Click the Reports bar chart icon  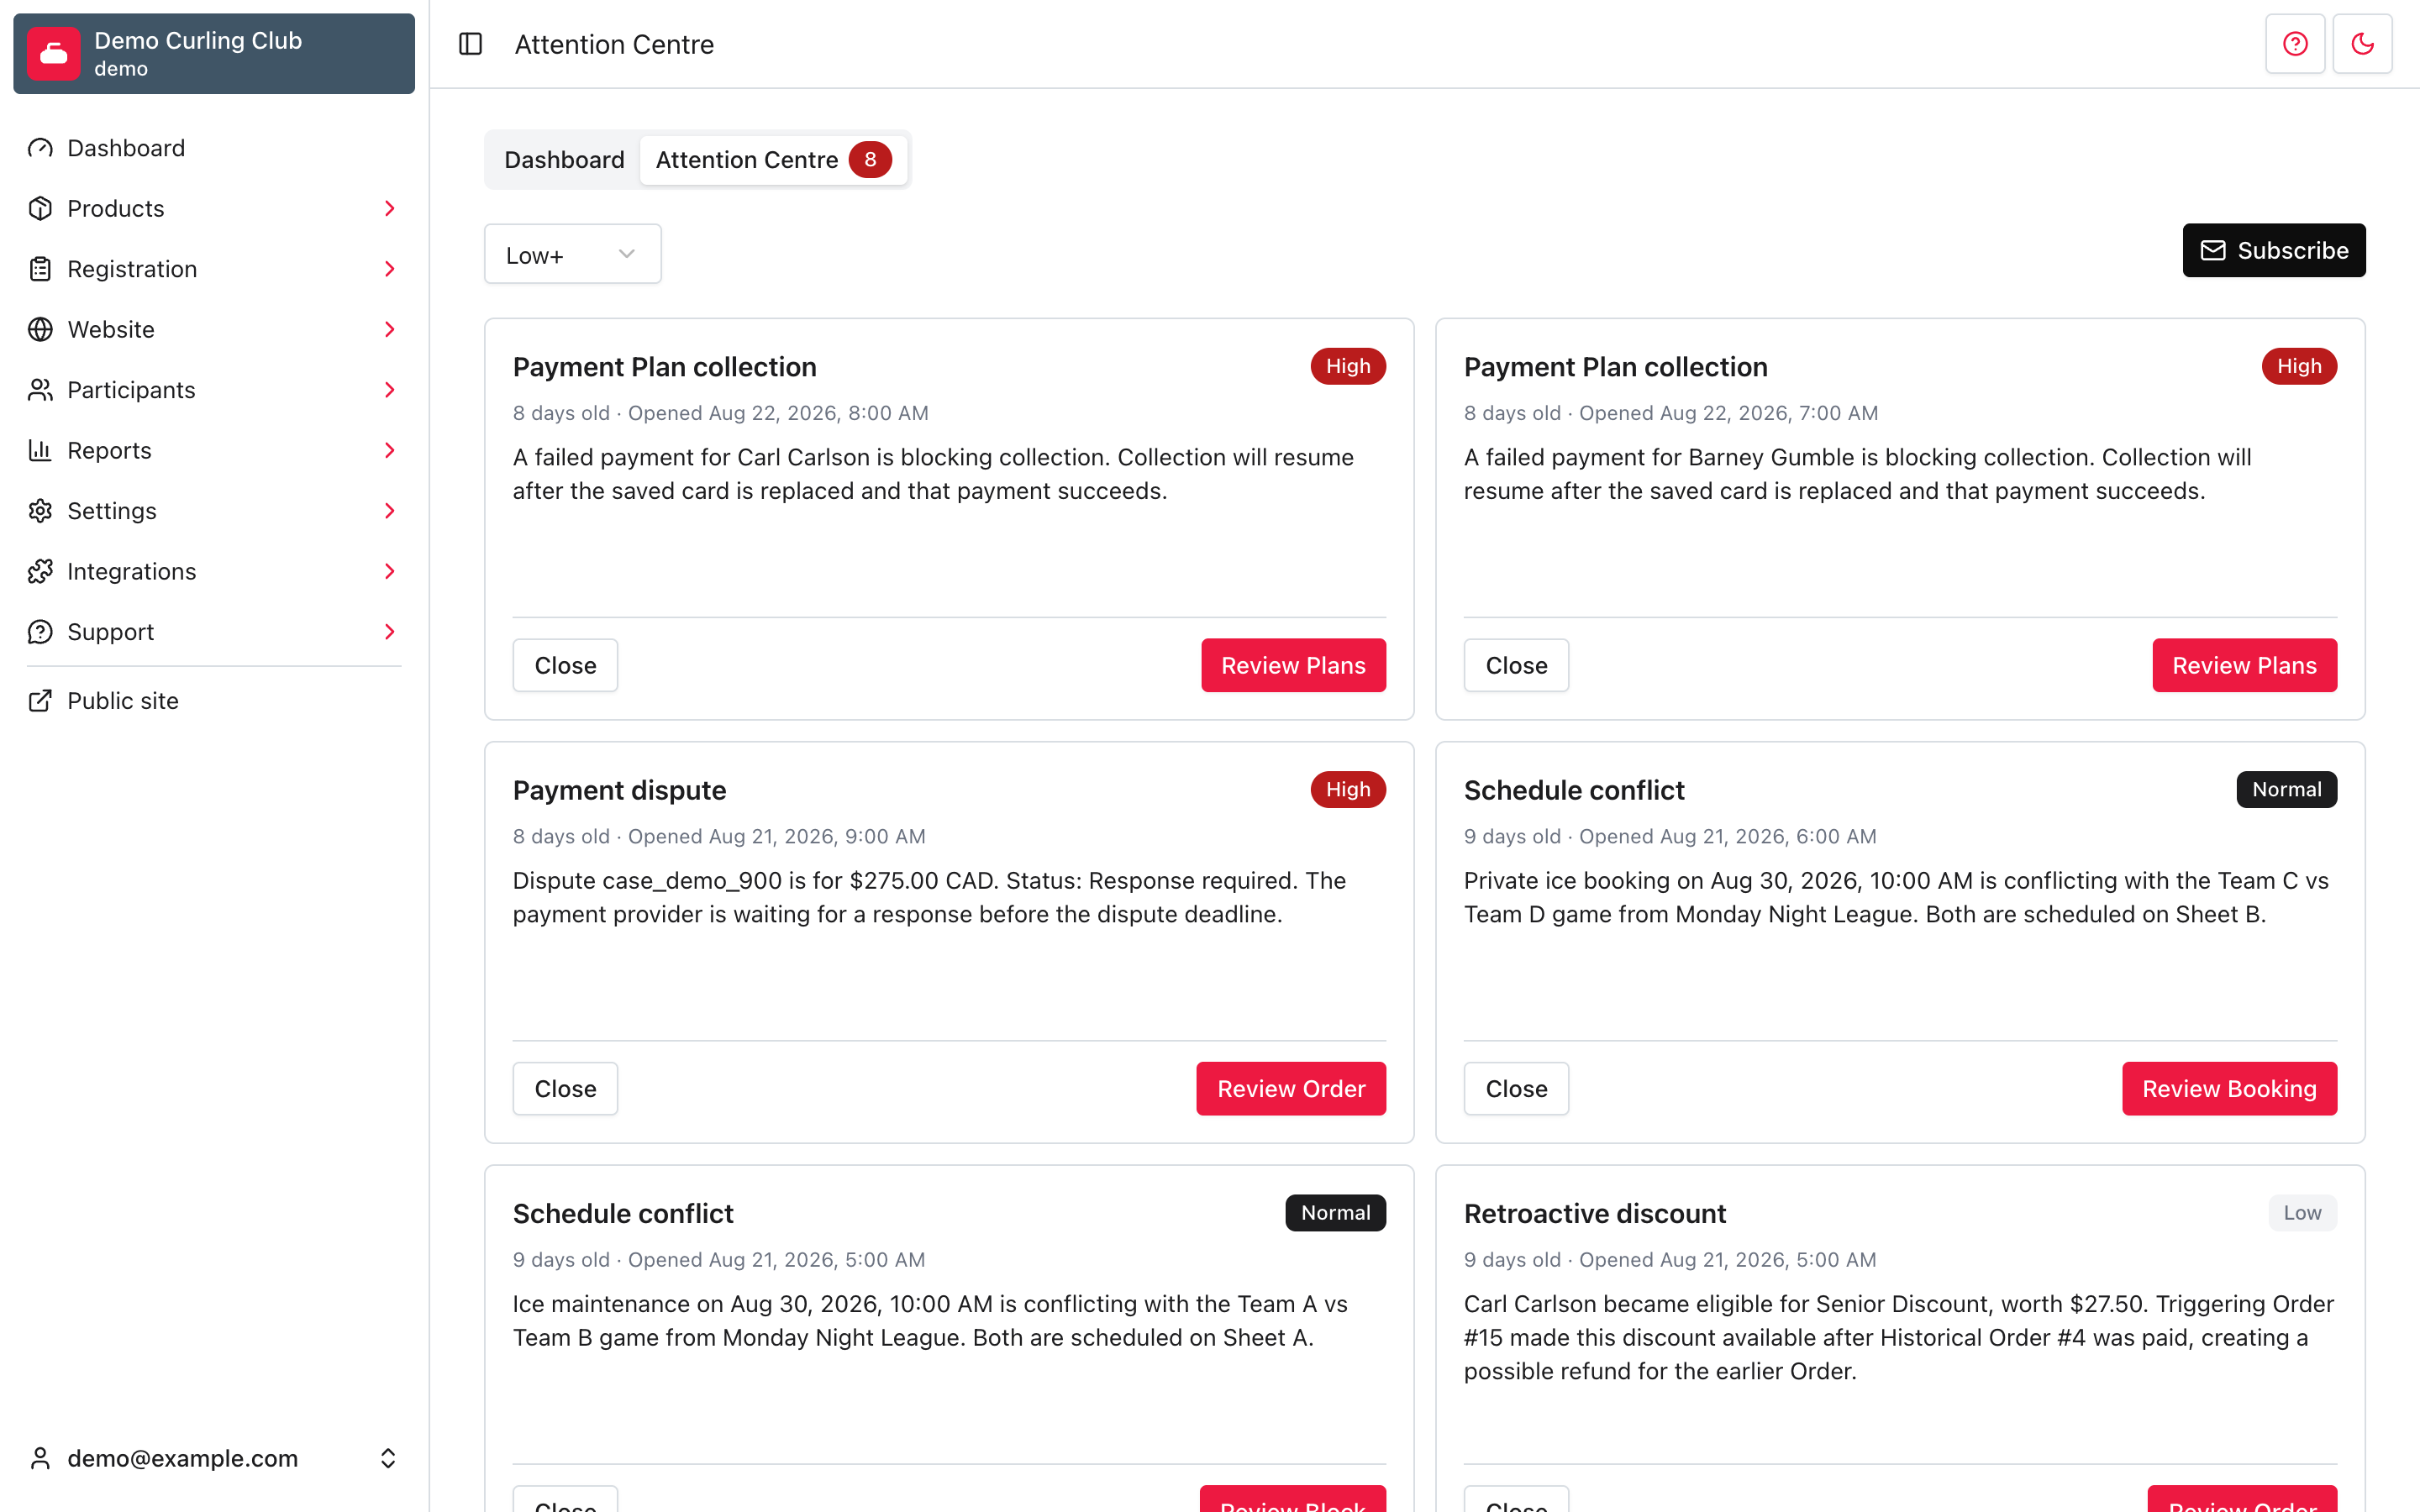tap(40, 450)
